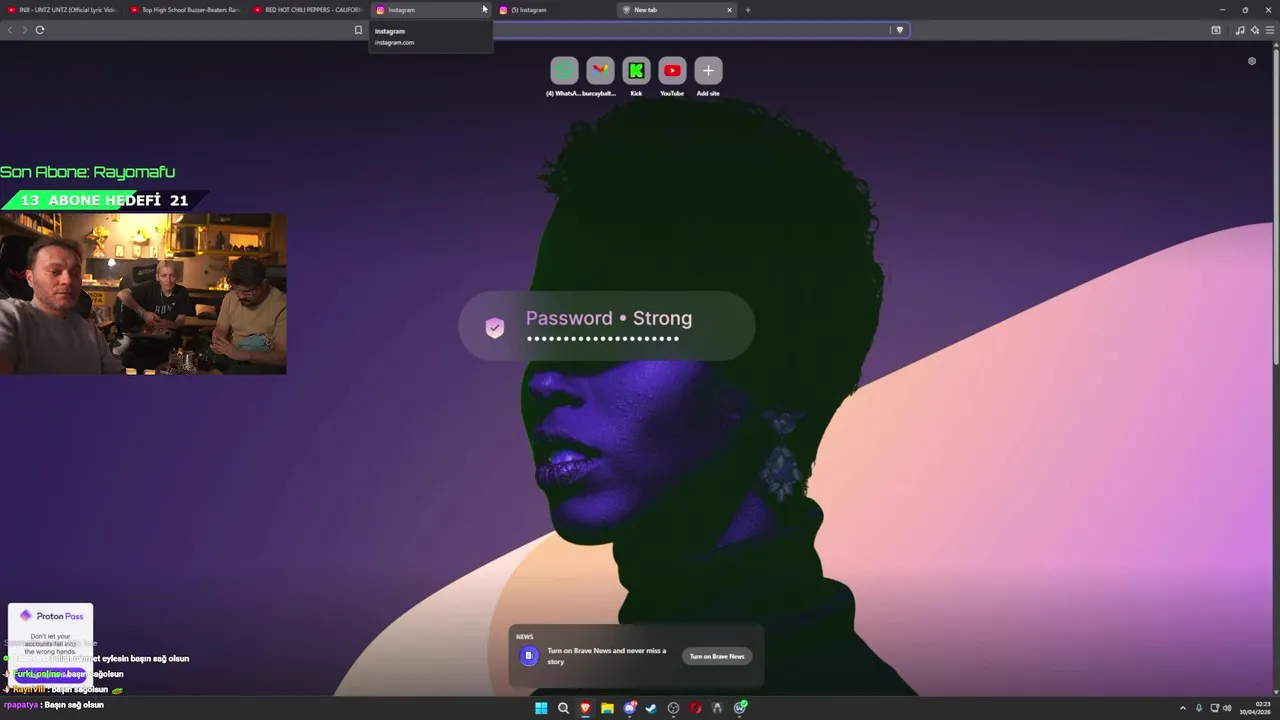Switch to the (5) Instagram tab
1280x720 pixels.
tap(553, 10)
